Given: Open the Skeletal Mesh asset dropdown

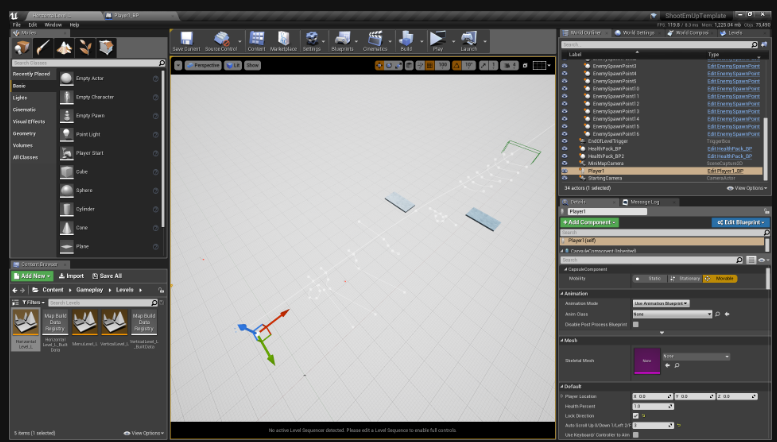Looking at the screenshot, I should (x=696, y=356).
